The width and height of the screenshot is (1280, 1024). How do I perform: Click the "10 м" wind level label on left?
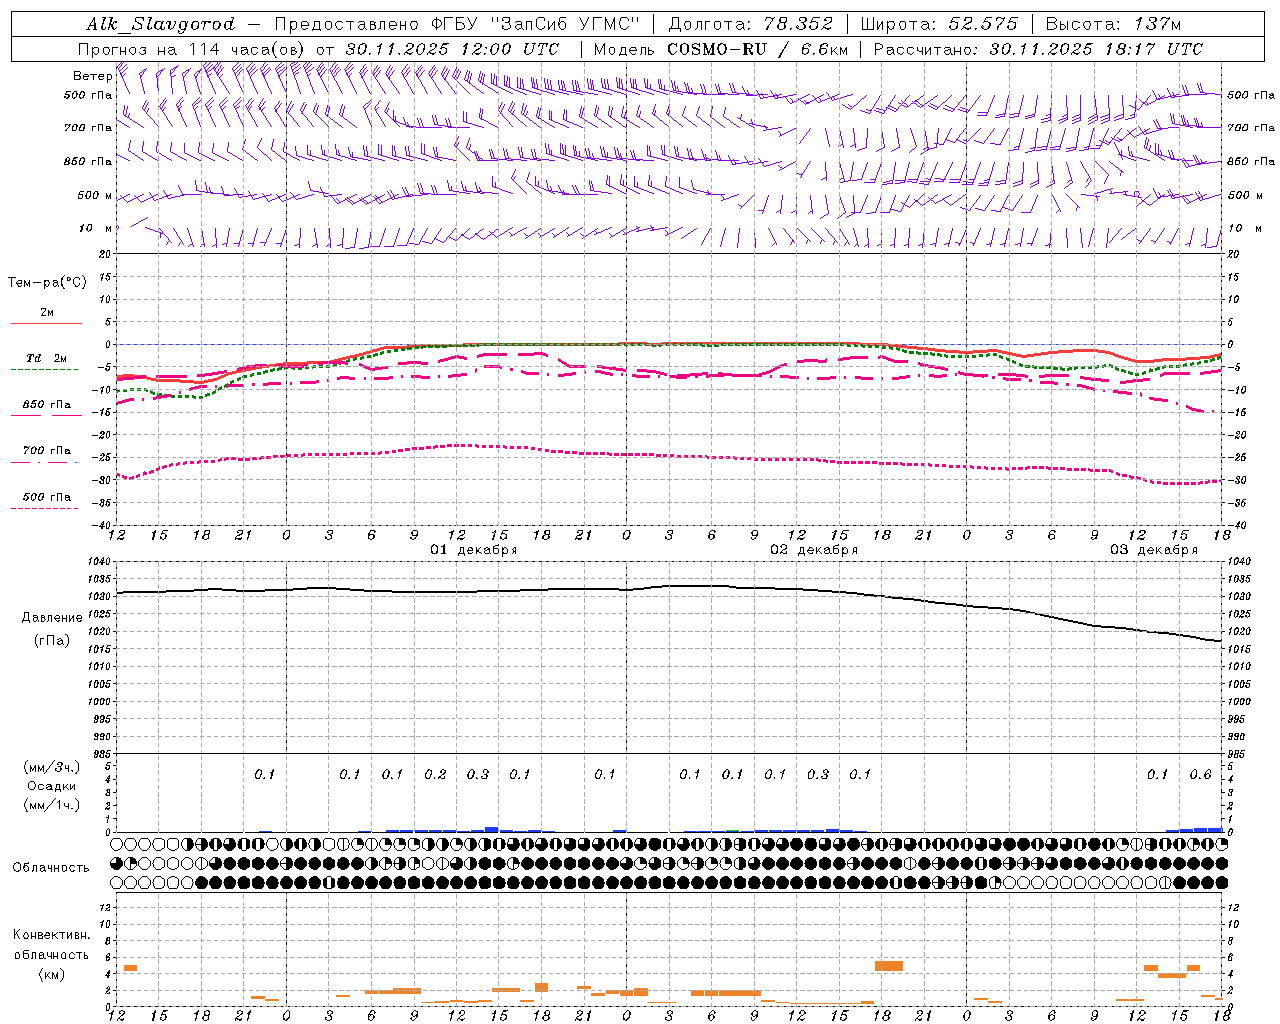(x=96, y=228)
